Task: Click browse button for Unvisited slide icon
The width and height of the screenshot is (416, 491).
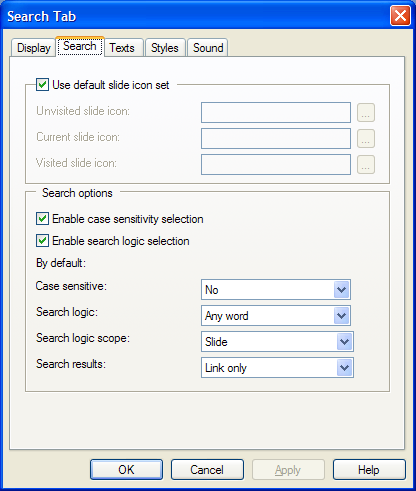Action: point(366,112)
